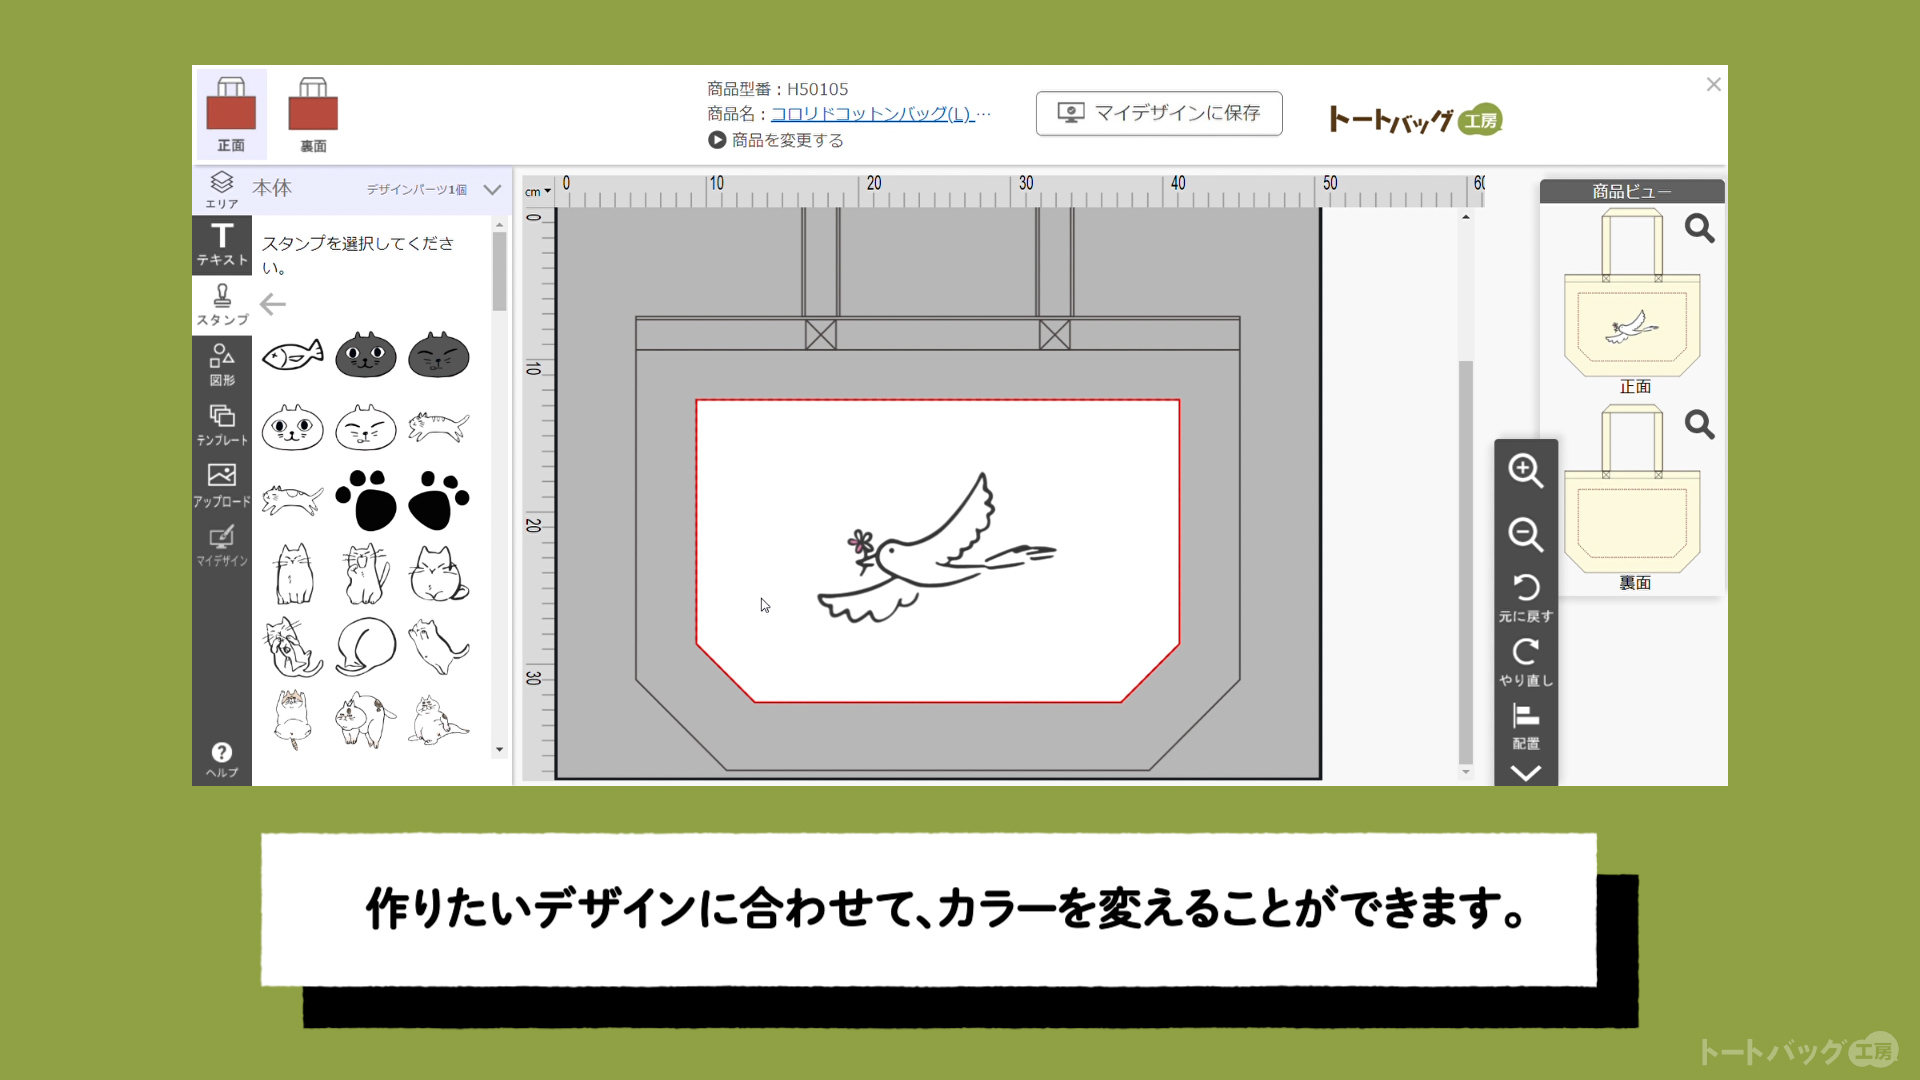Click the stamp list scrollbar down arrow
The height and width of the screenshot is (1080, 1920).
pyautogui.click(x=499, y=750)
